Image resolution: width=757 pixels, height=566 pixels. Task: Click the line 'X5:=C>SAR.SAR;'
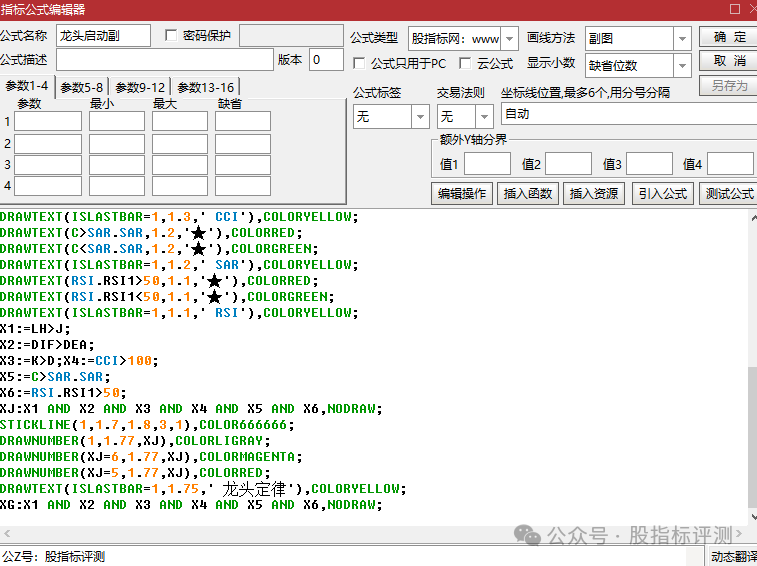pyautogui.click(x=55, y=377)
